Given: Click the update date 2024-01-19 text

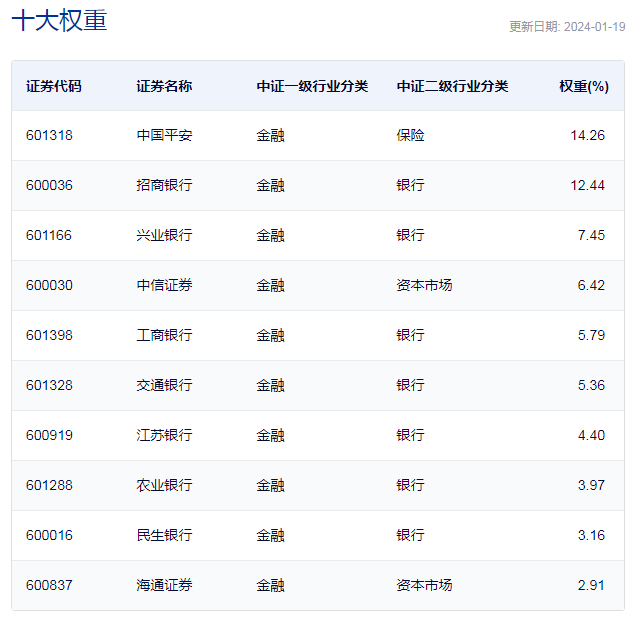Looking at the screenshot, I should pyautogui.click(x=594, y=27).
